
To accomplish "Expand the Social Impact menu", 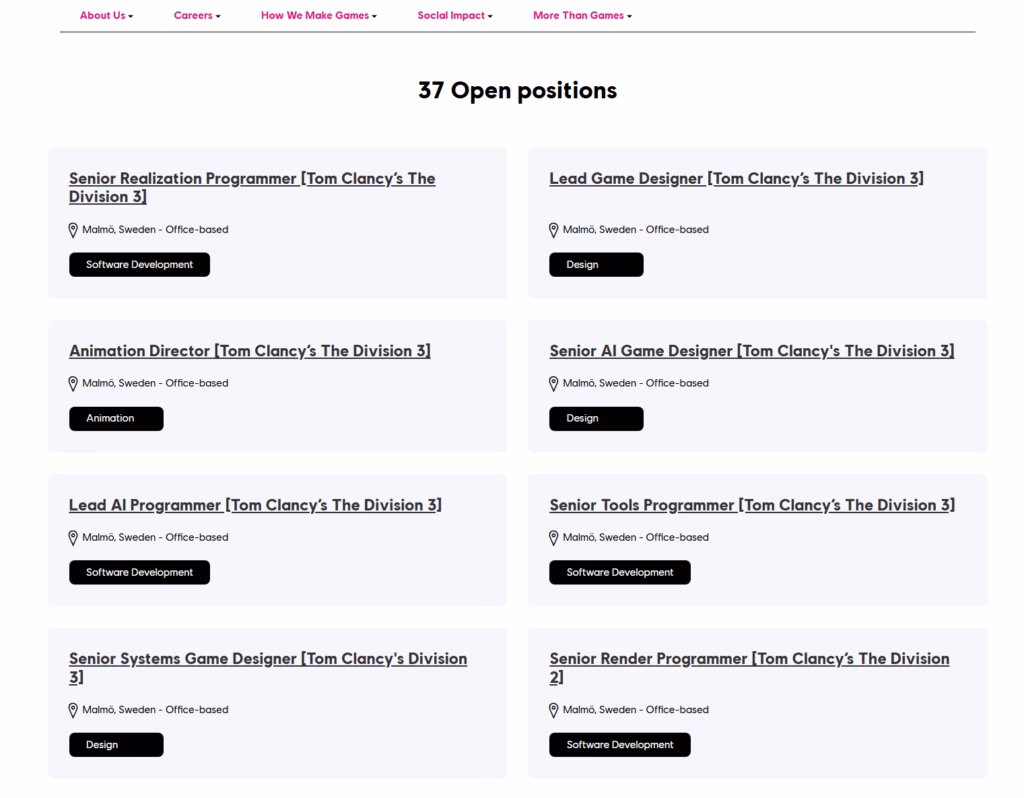I will point(455,15).
